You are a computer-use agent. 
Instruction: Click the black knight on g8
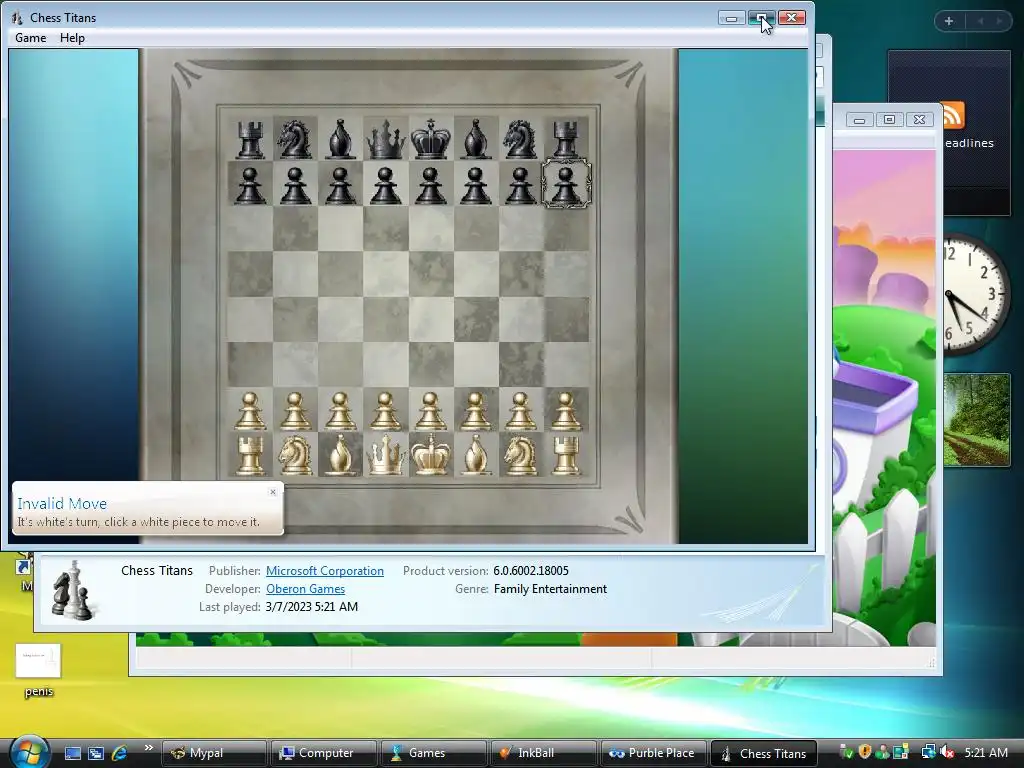coord(520,139)
